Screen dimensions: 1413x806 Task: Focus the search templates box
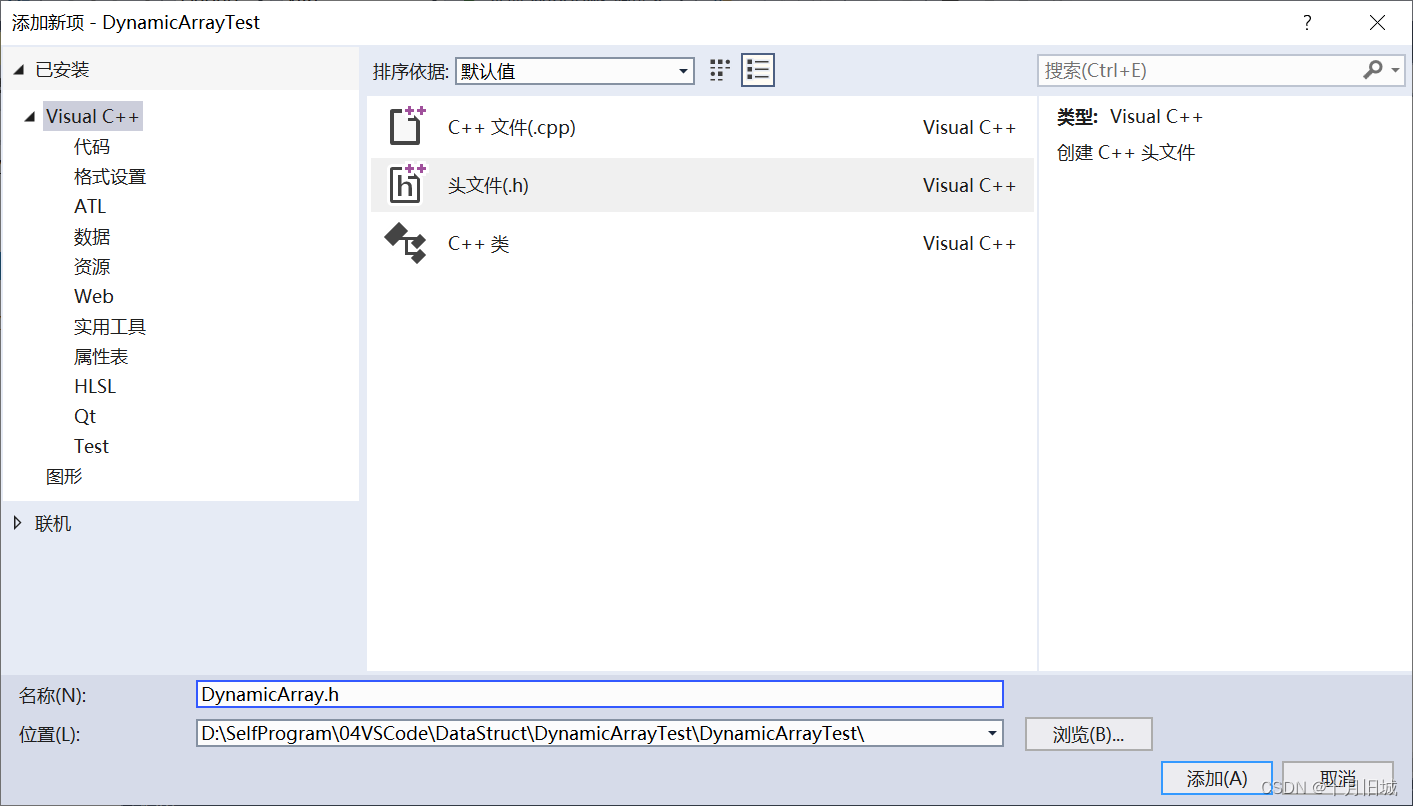(1198, 70)
